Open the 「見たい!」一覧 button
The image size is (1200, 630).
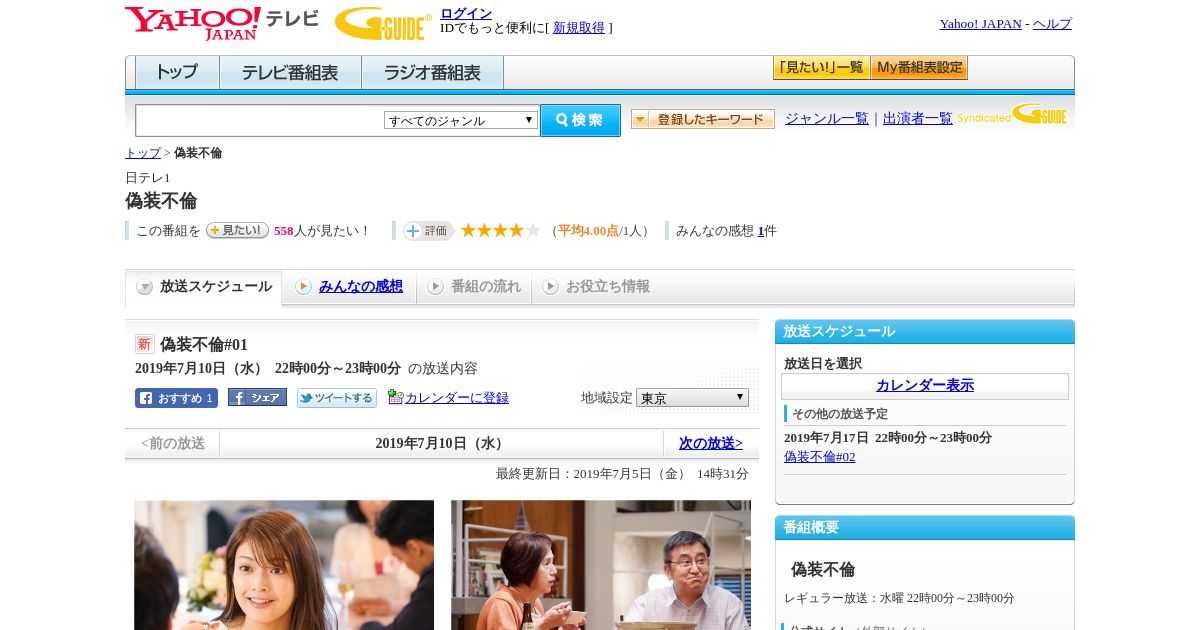click(821, 68)
